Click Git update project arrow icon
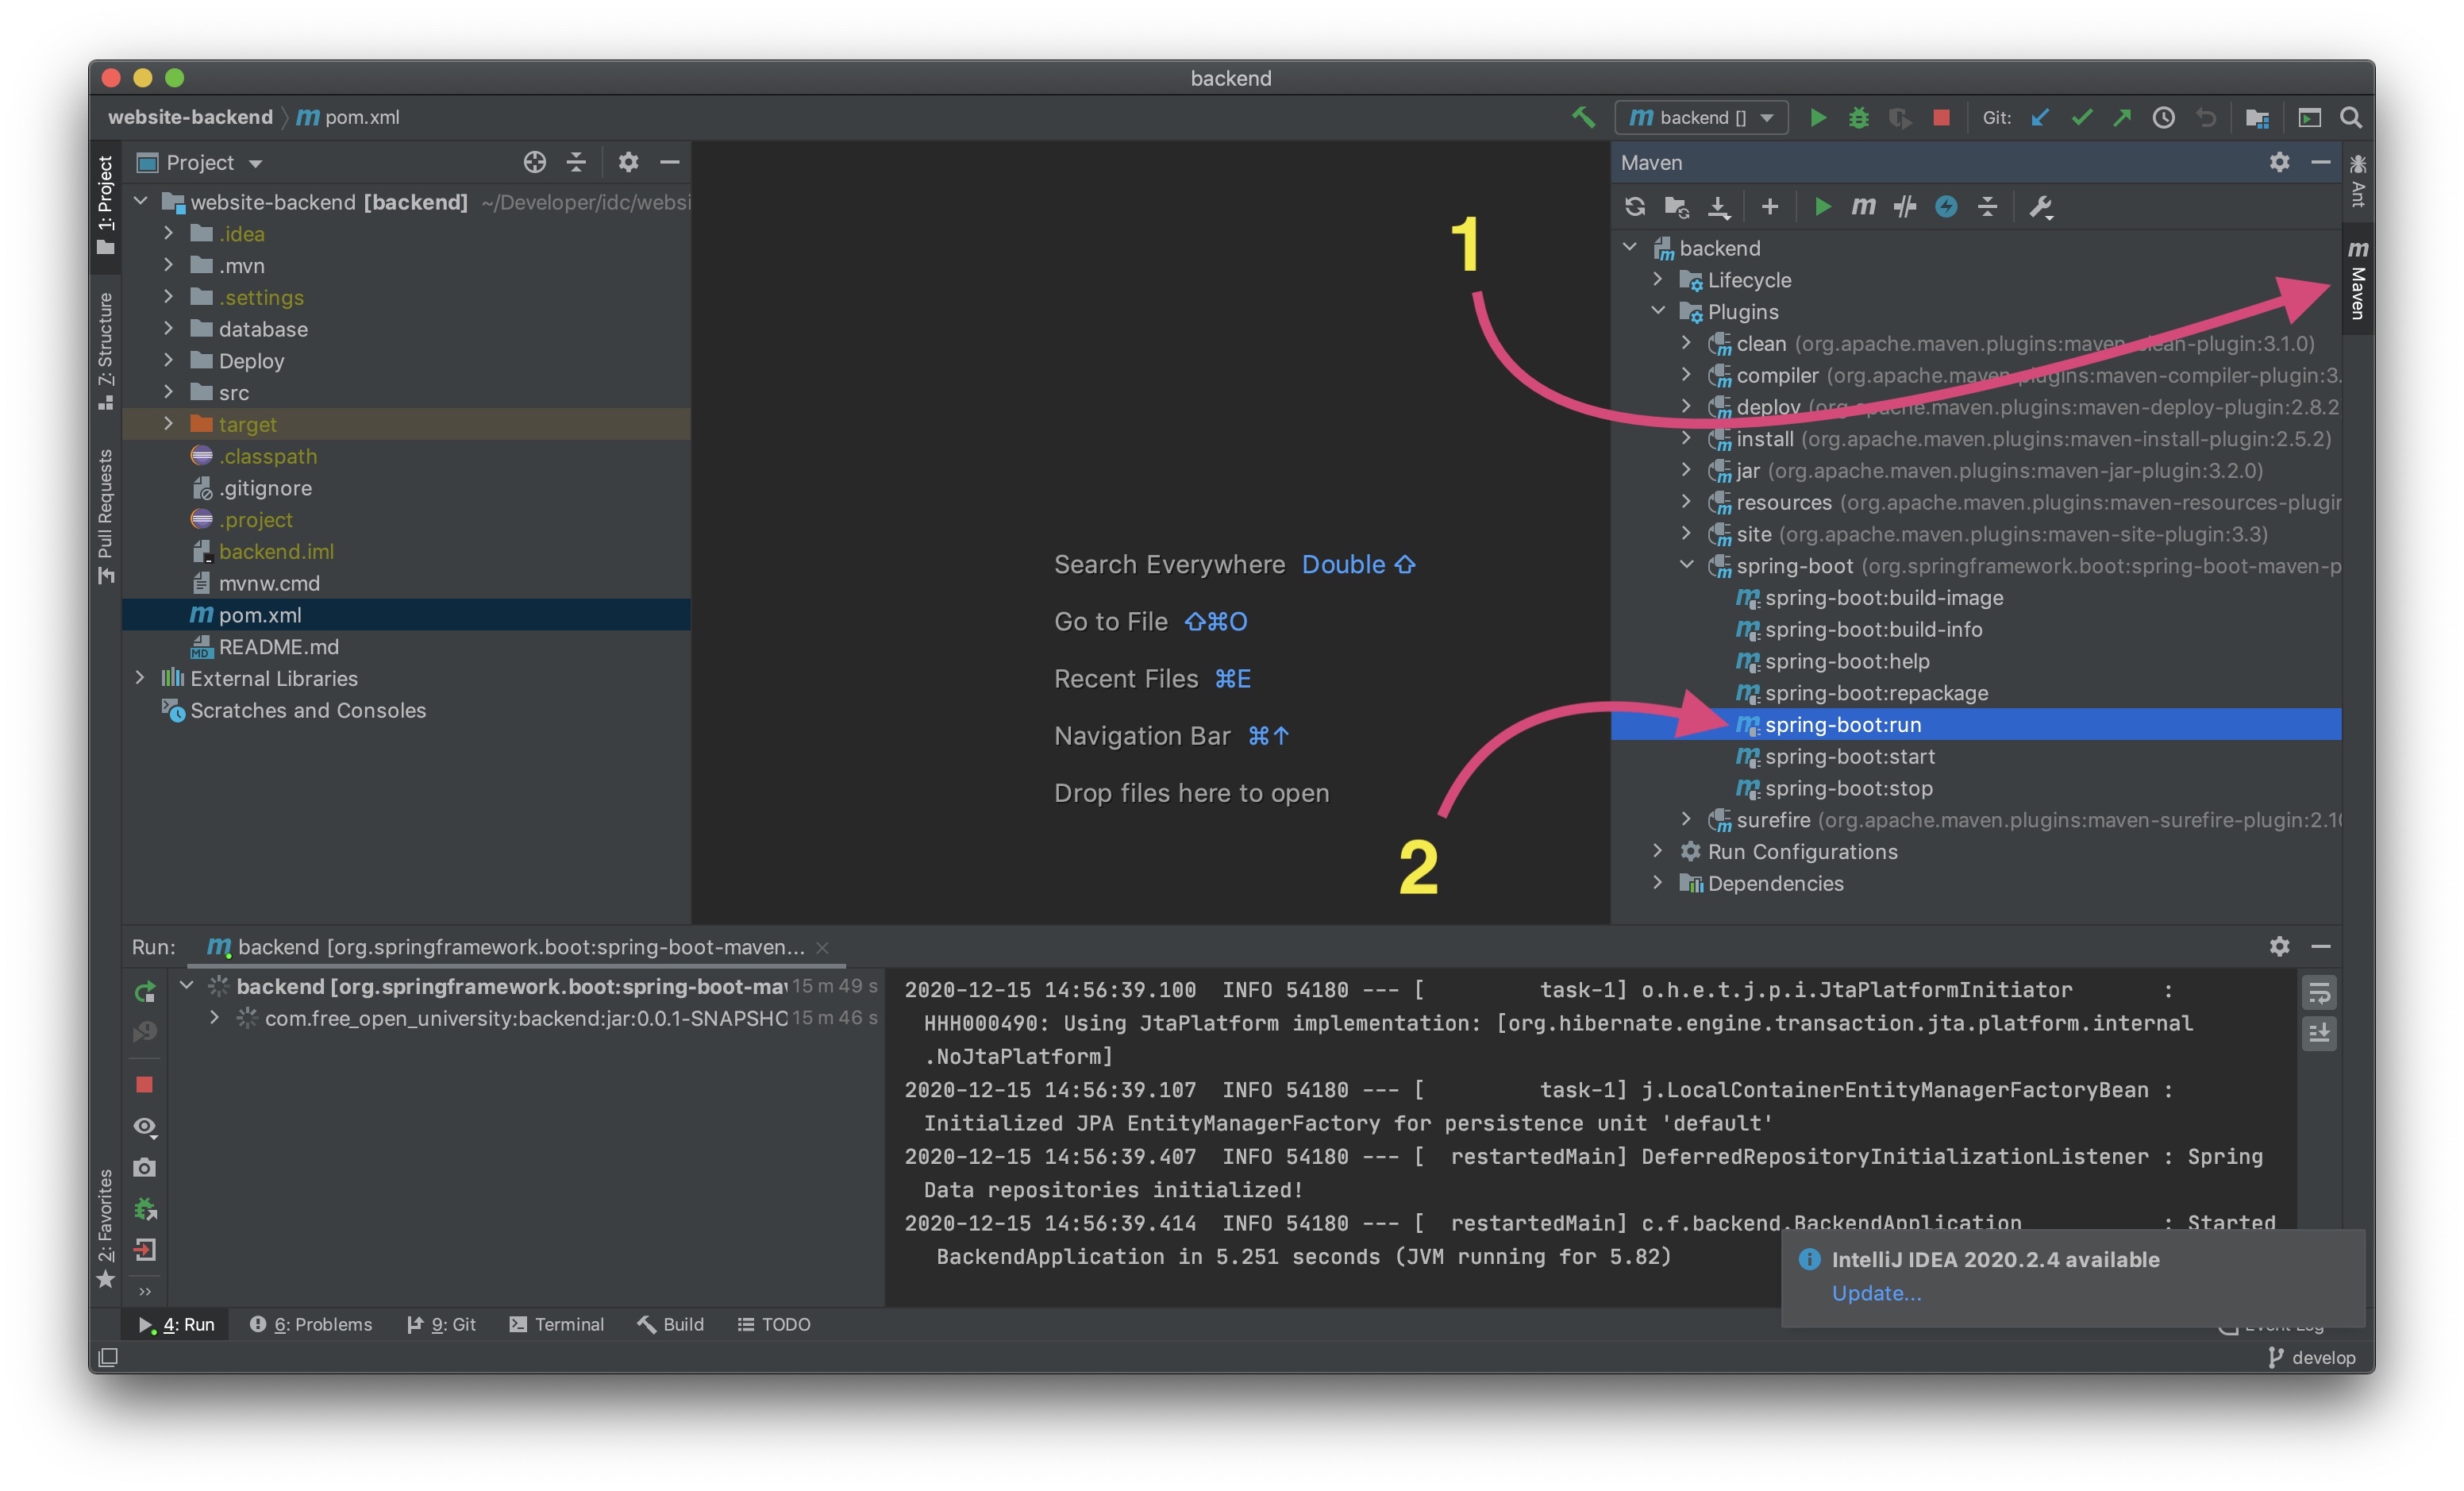Viewport: 2464px width, 1491px height. [2040, 118]
